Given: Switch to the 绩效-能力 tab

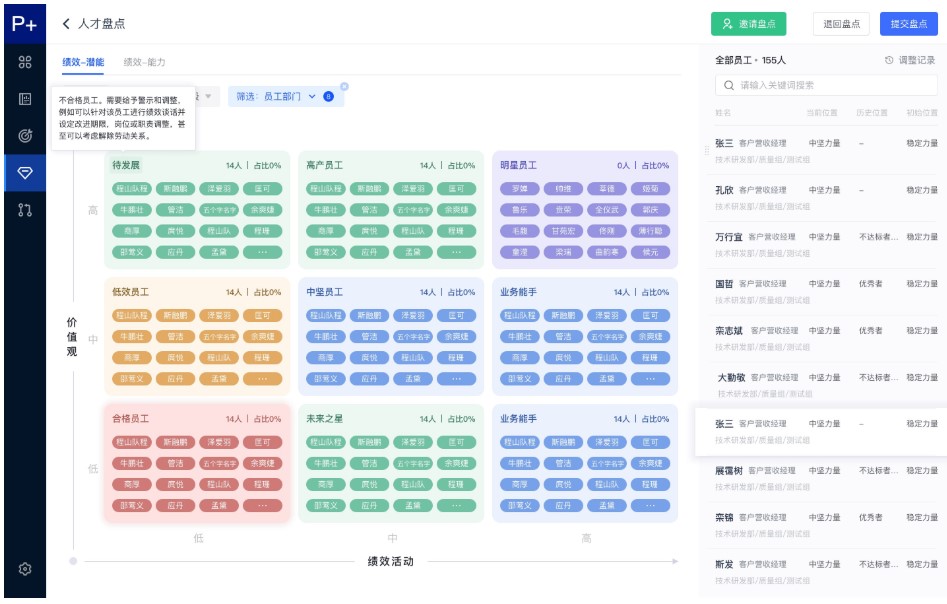Looking at the screenshot, I should point(144,62).
